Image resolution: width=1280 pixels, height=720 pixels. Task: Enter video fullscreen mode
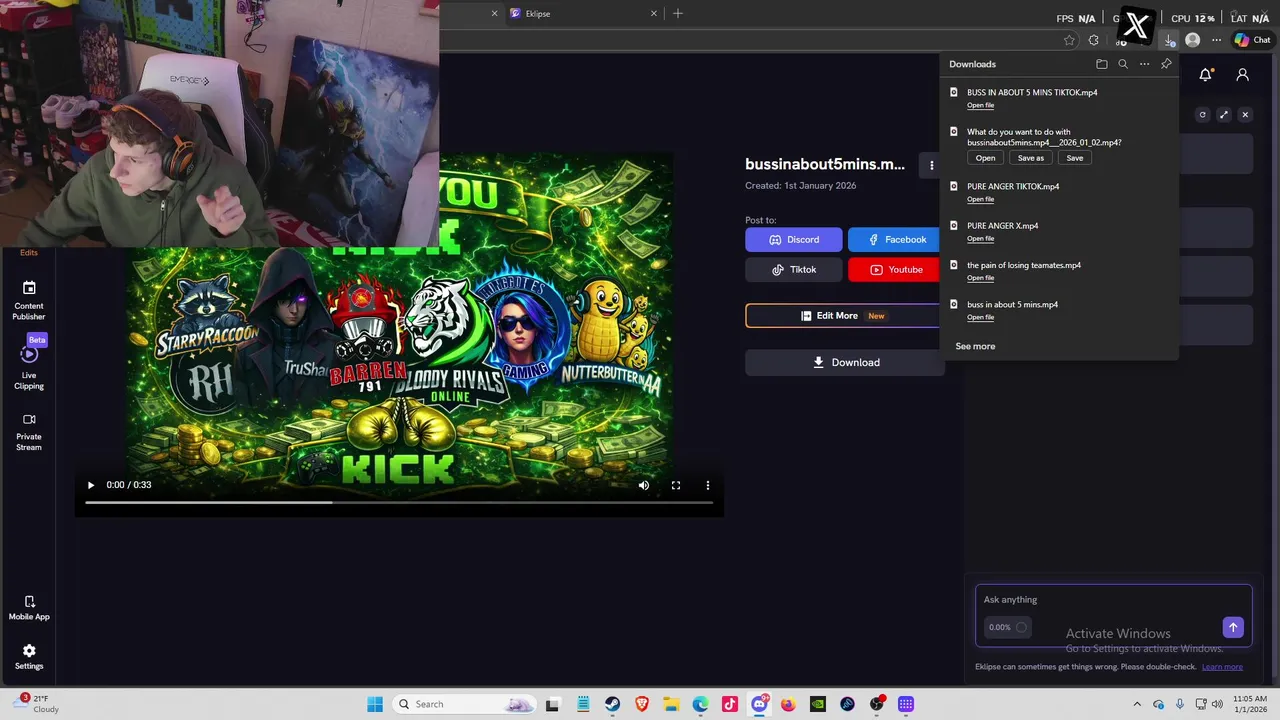pyautogui.click(x=676, y=485)
